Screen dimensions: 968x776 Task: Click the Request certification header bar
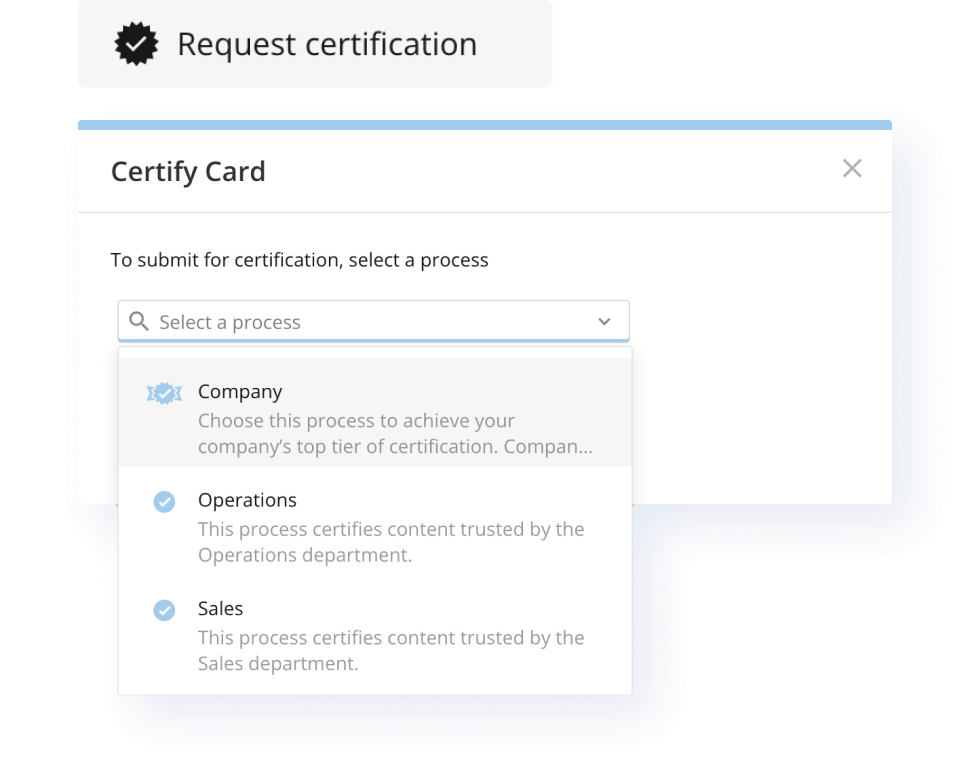(x=315, y=44)
